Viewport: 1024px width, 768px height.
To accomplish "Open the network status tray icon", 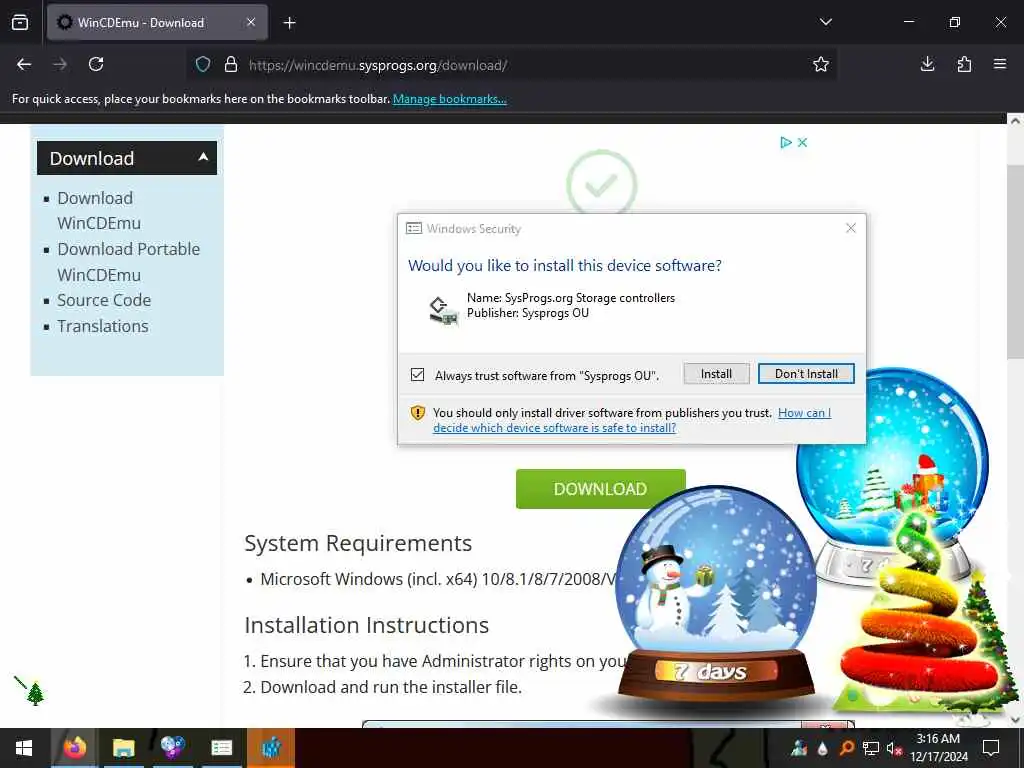I will tap(871, 748).
